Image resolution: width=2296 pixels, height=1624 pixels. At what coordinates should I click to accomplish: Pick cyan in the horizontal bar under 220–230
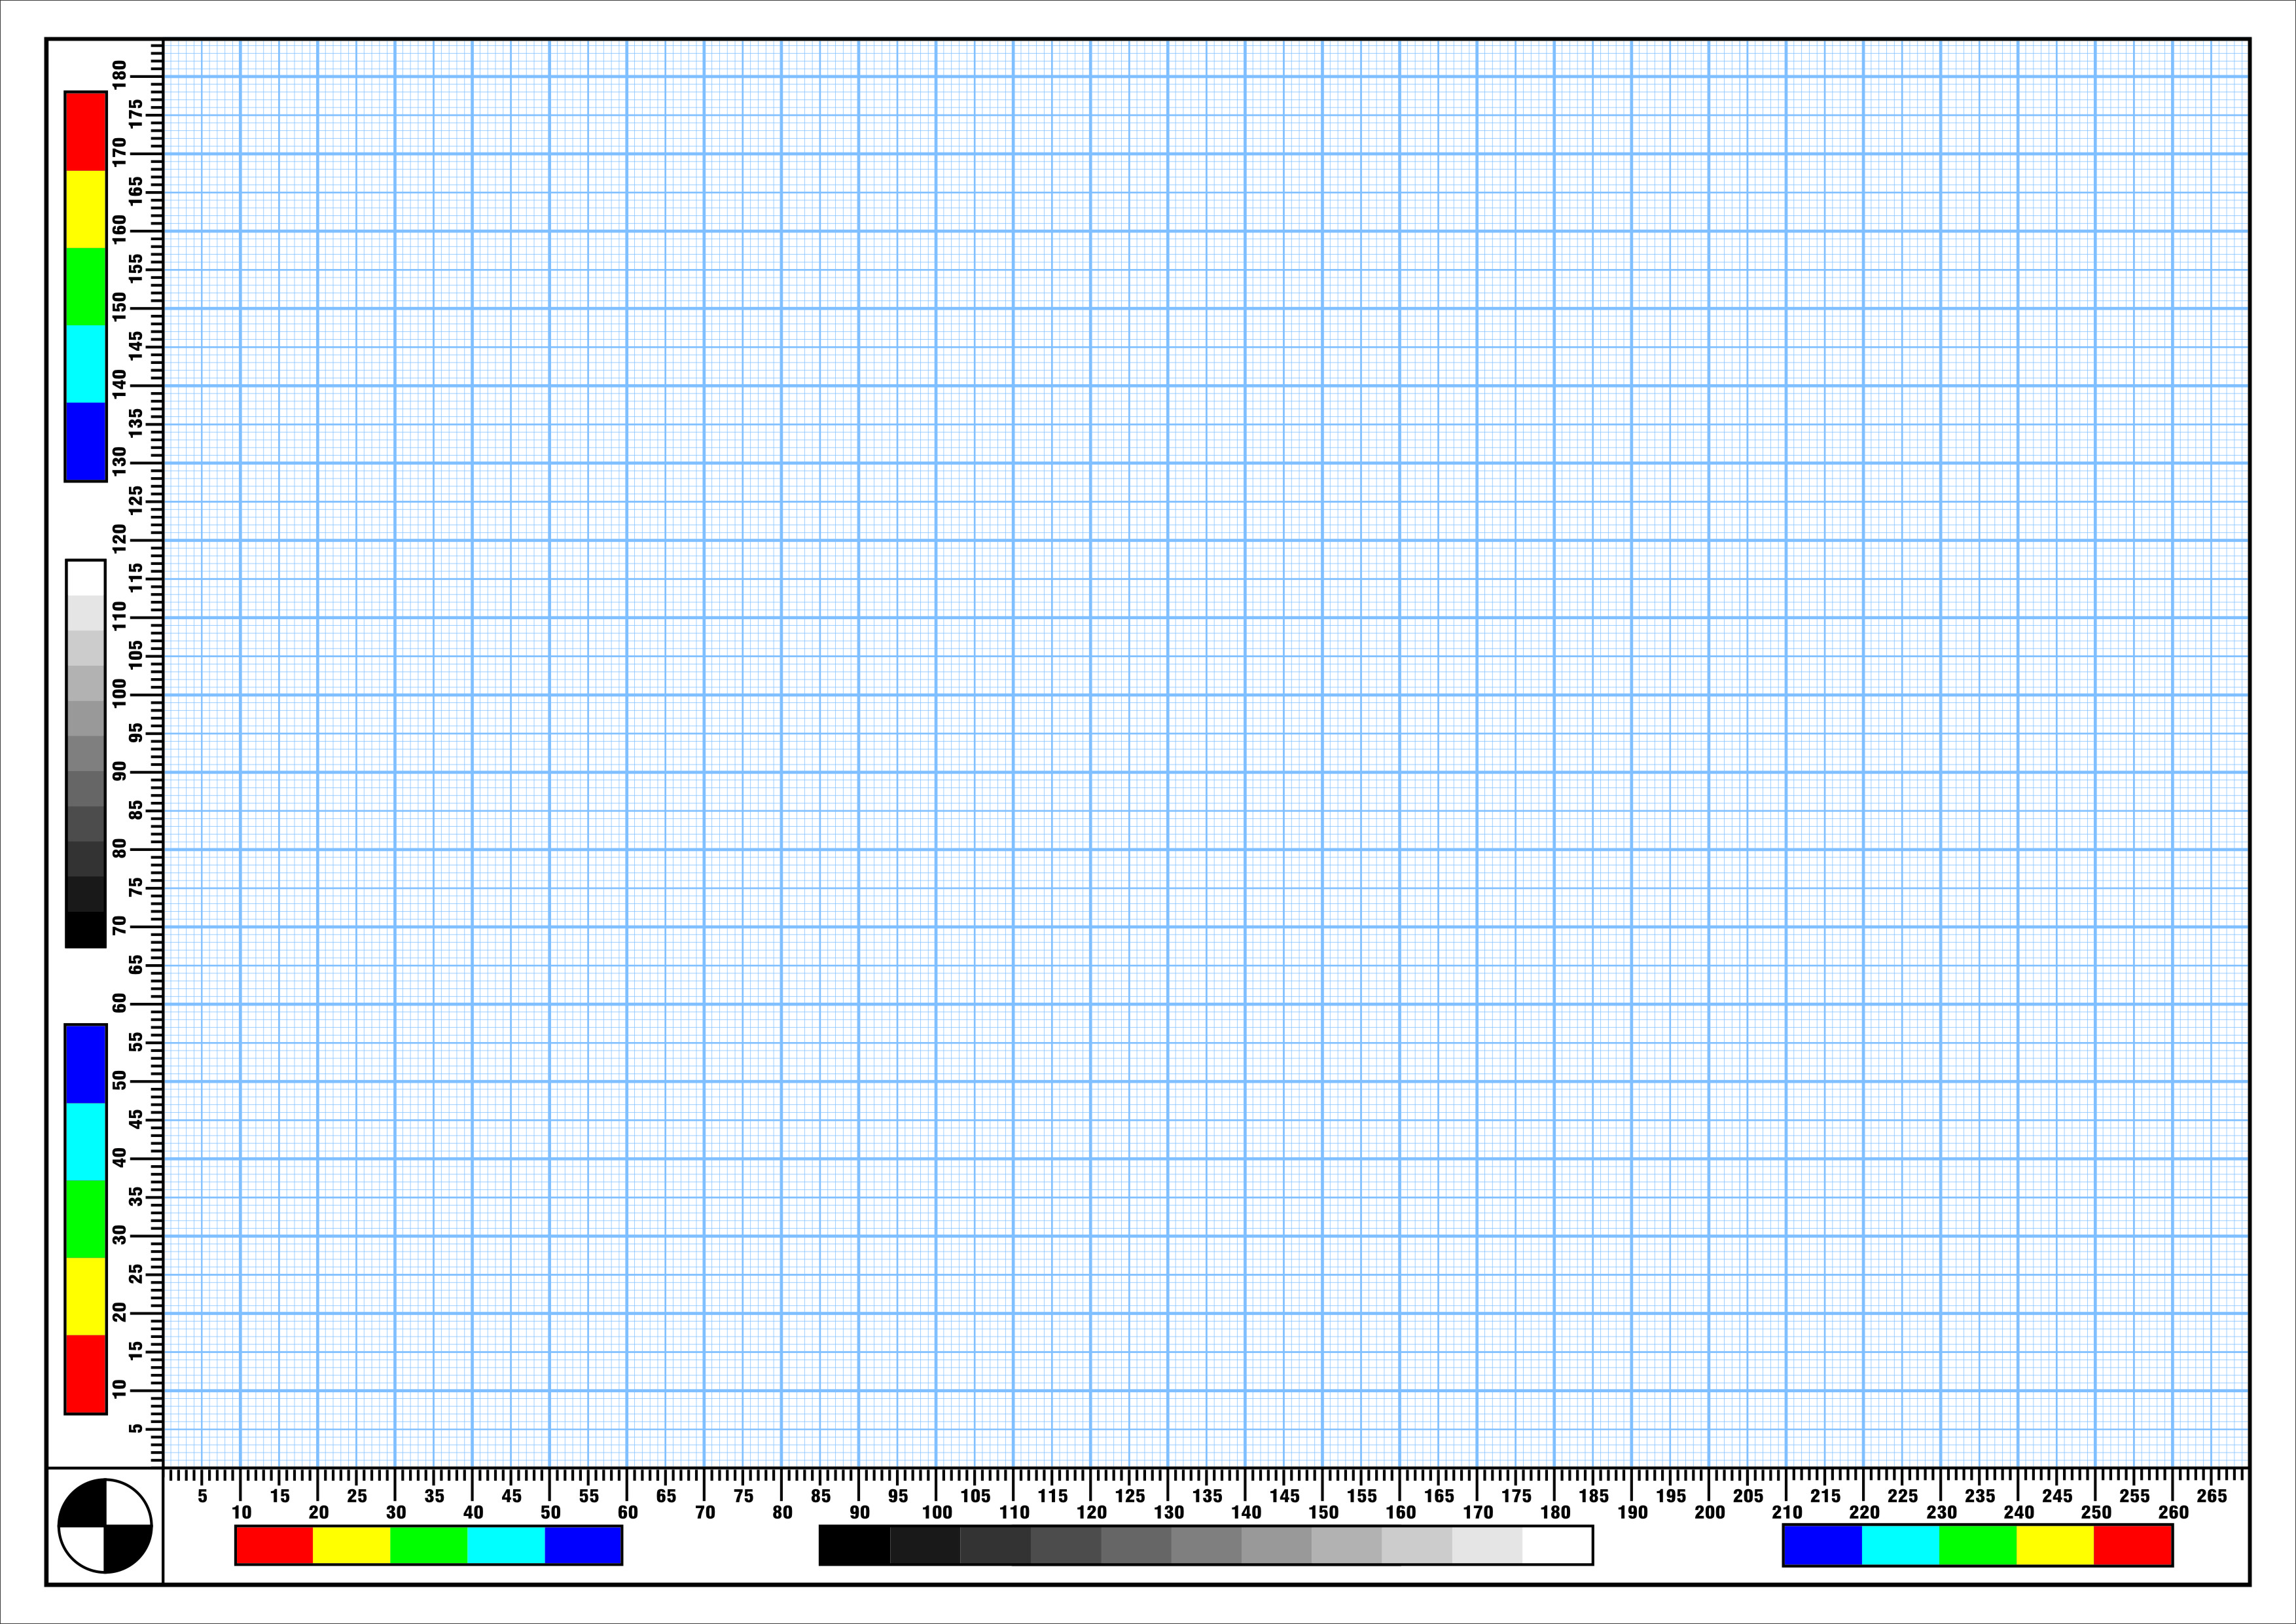[x=1900, y=1546]
